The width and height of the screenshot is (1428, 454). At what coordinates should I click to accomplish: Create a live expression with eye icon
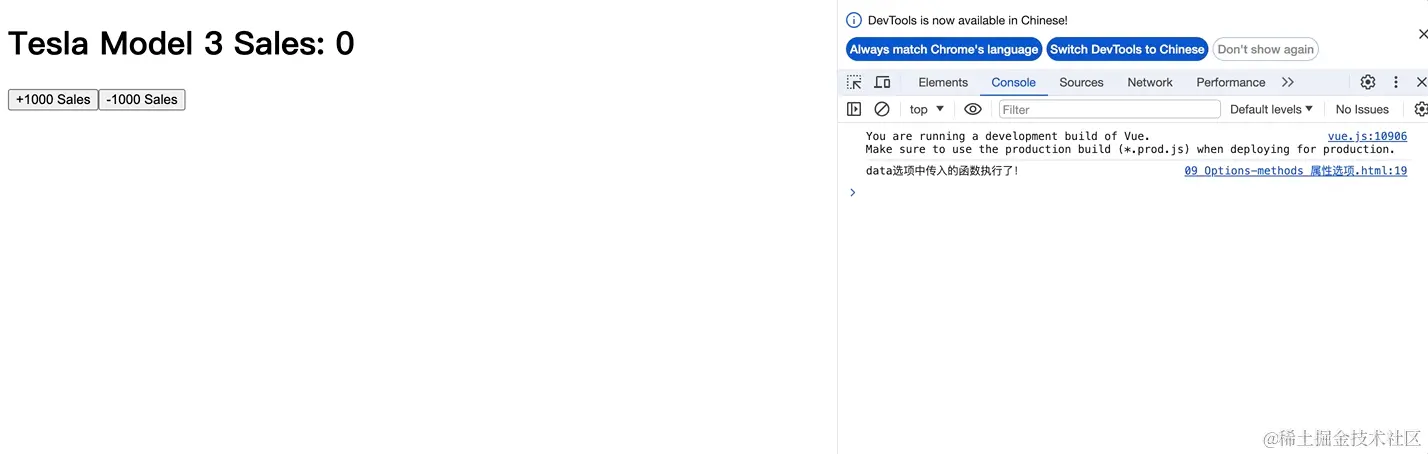pyautogui.click(x=973, y=109)
